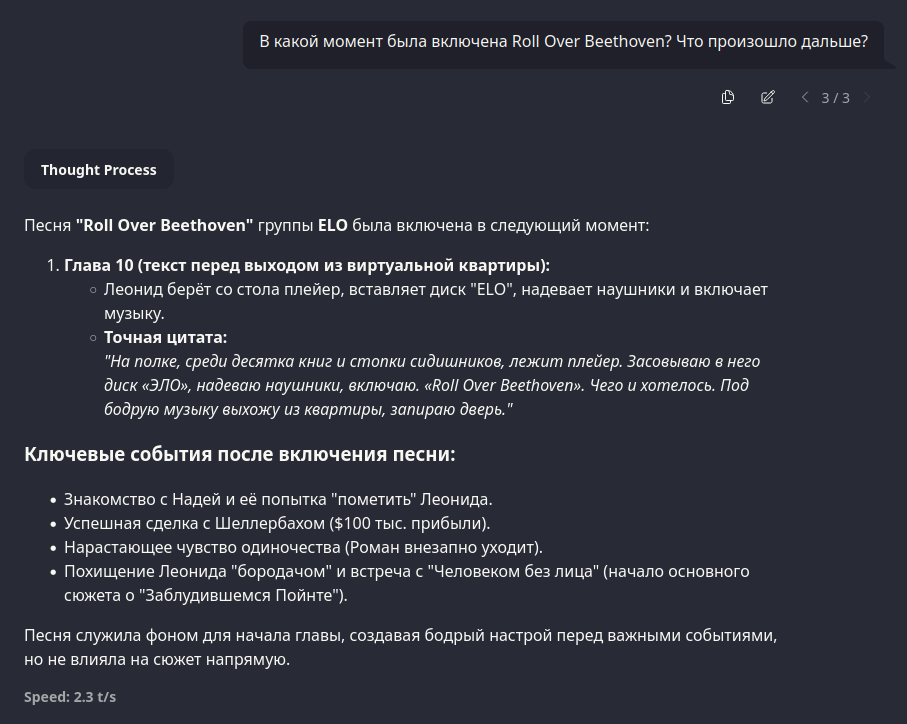
Task: Click the bold text Roll Over Beethoven in the reply
Action: (164, 225)
